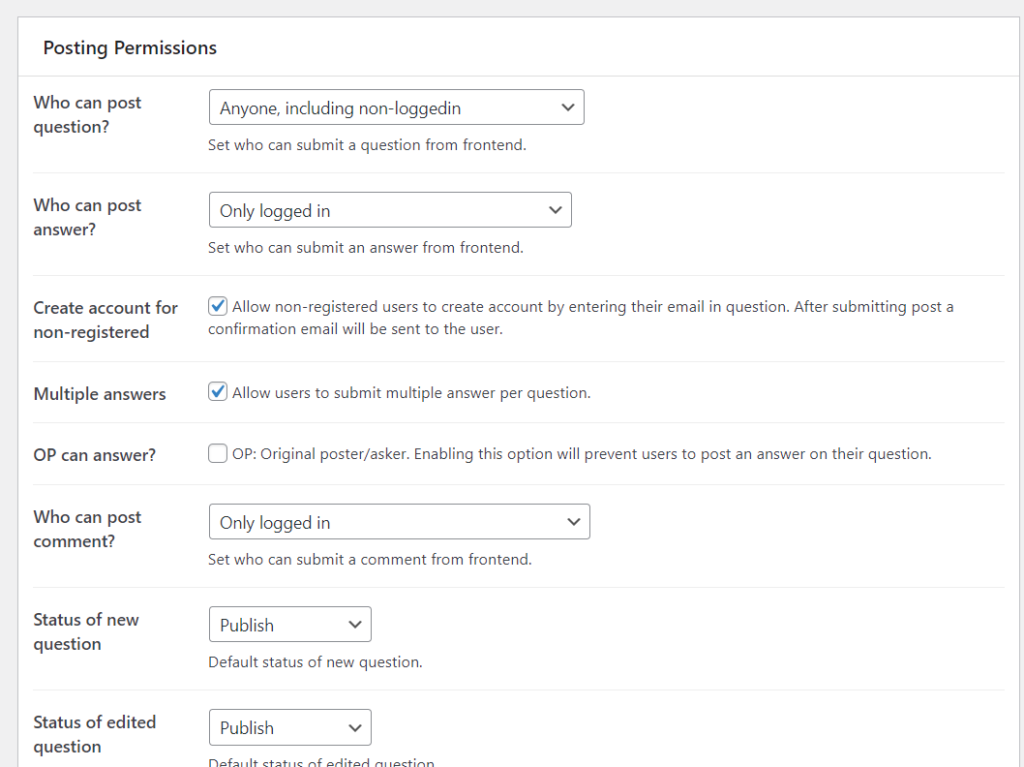Enable the 'OP can answer?' checkbox
Viewport: 1024px width, 767px height.
(217, 454)
